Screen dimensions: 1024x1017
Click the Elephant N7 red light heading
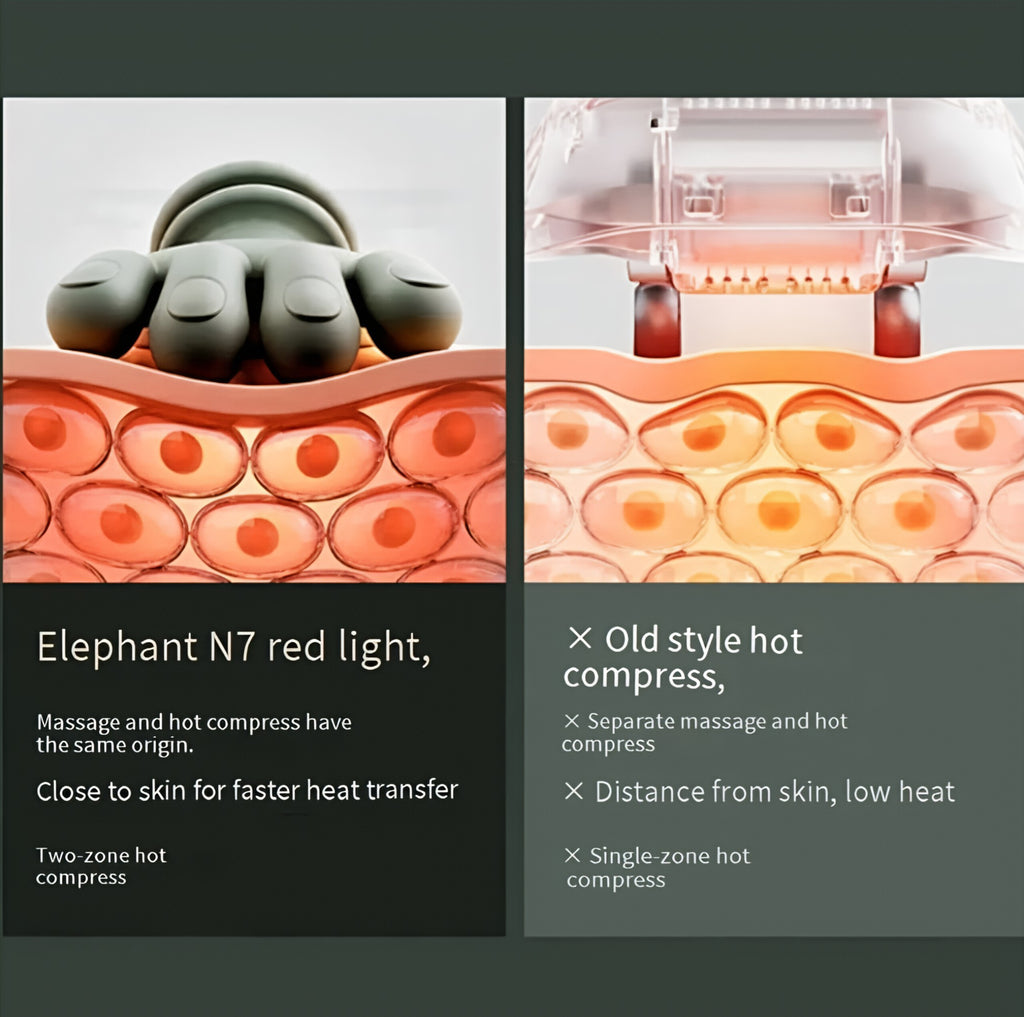(233, 647)
